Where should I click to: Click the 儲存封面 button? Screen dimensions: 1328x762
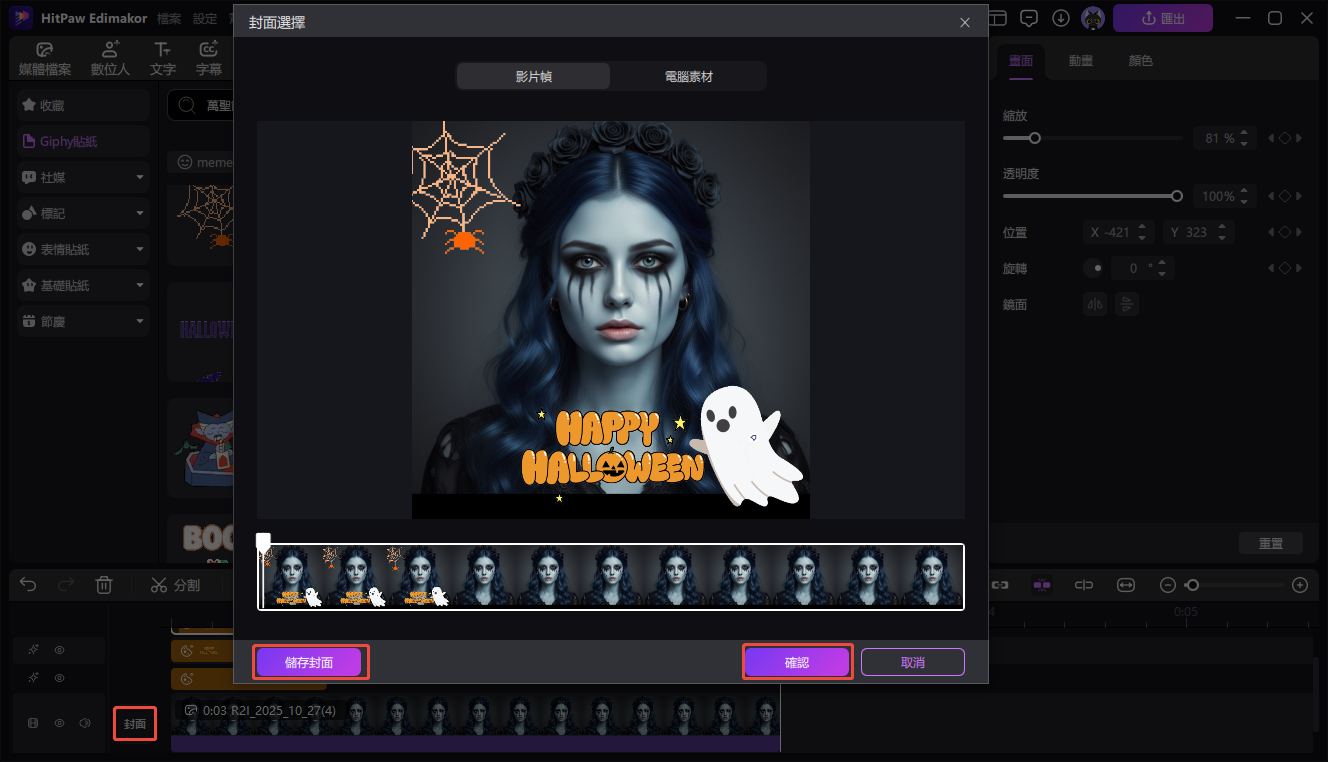coord(309,662)
